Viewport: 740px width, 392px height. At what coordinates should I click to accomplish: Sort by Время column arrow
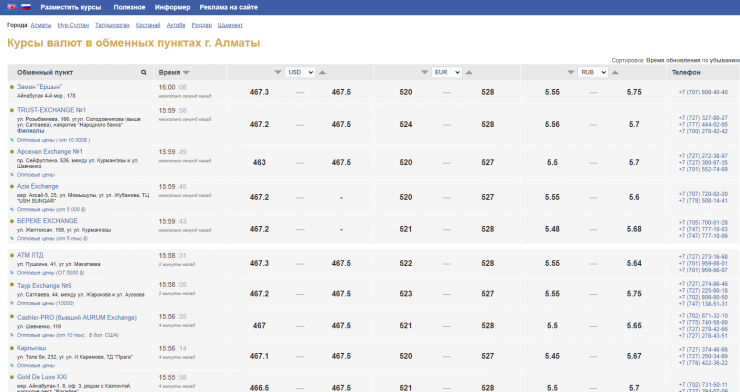click(186, 73)
